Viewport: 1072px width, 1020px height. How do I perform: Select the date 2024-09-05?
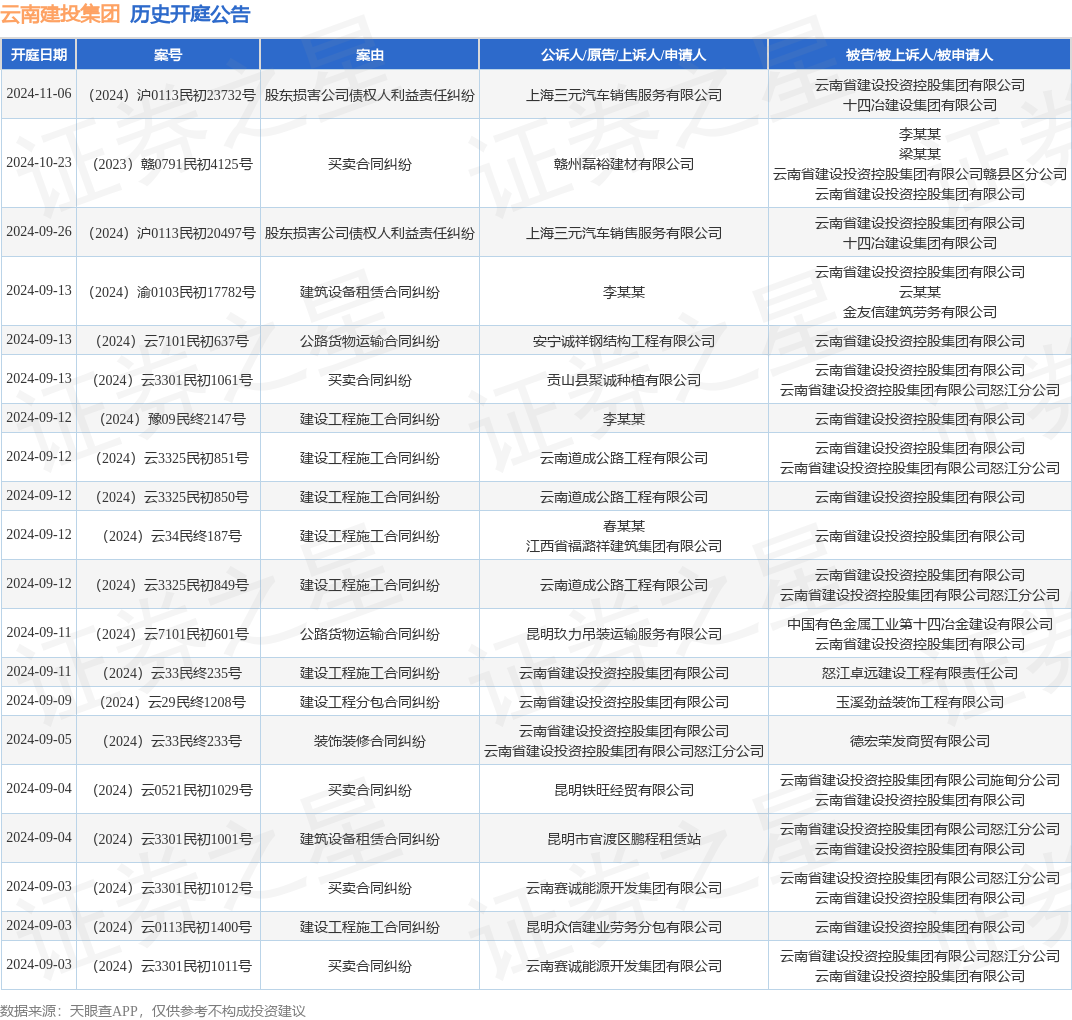(39, 740)
